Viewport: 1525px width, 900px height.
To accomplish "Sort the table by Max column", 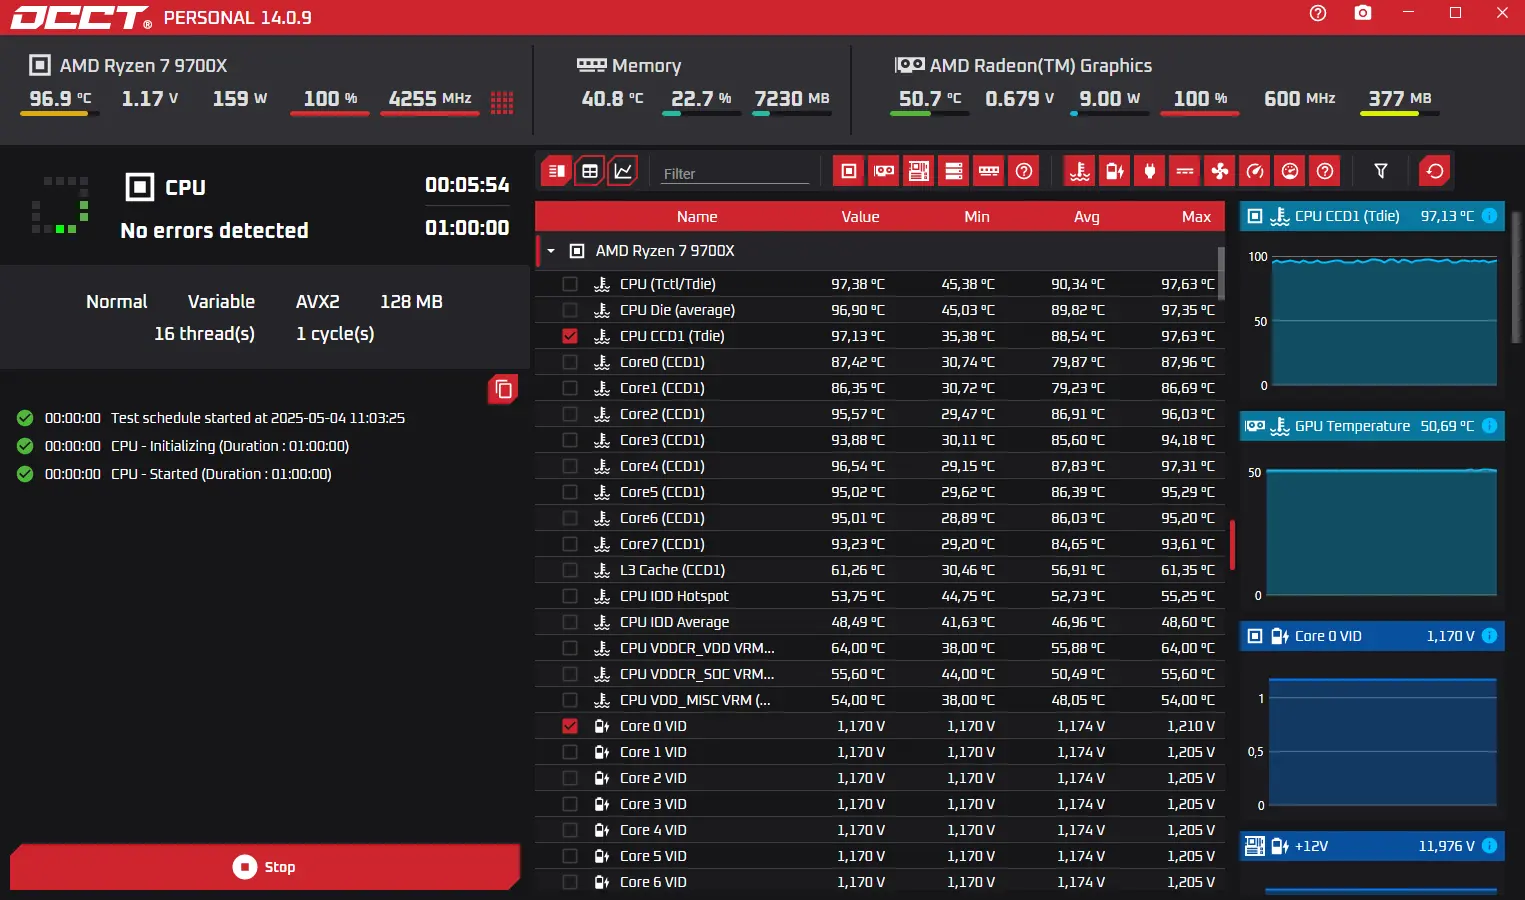I will (1196, 217).
